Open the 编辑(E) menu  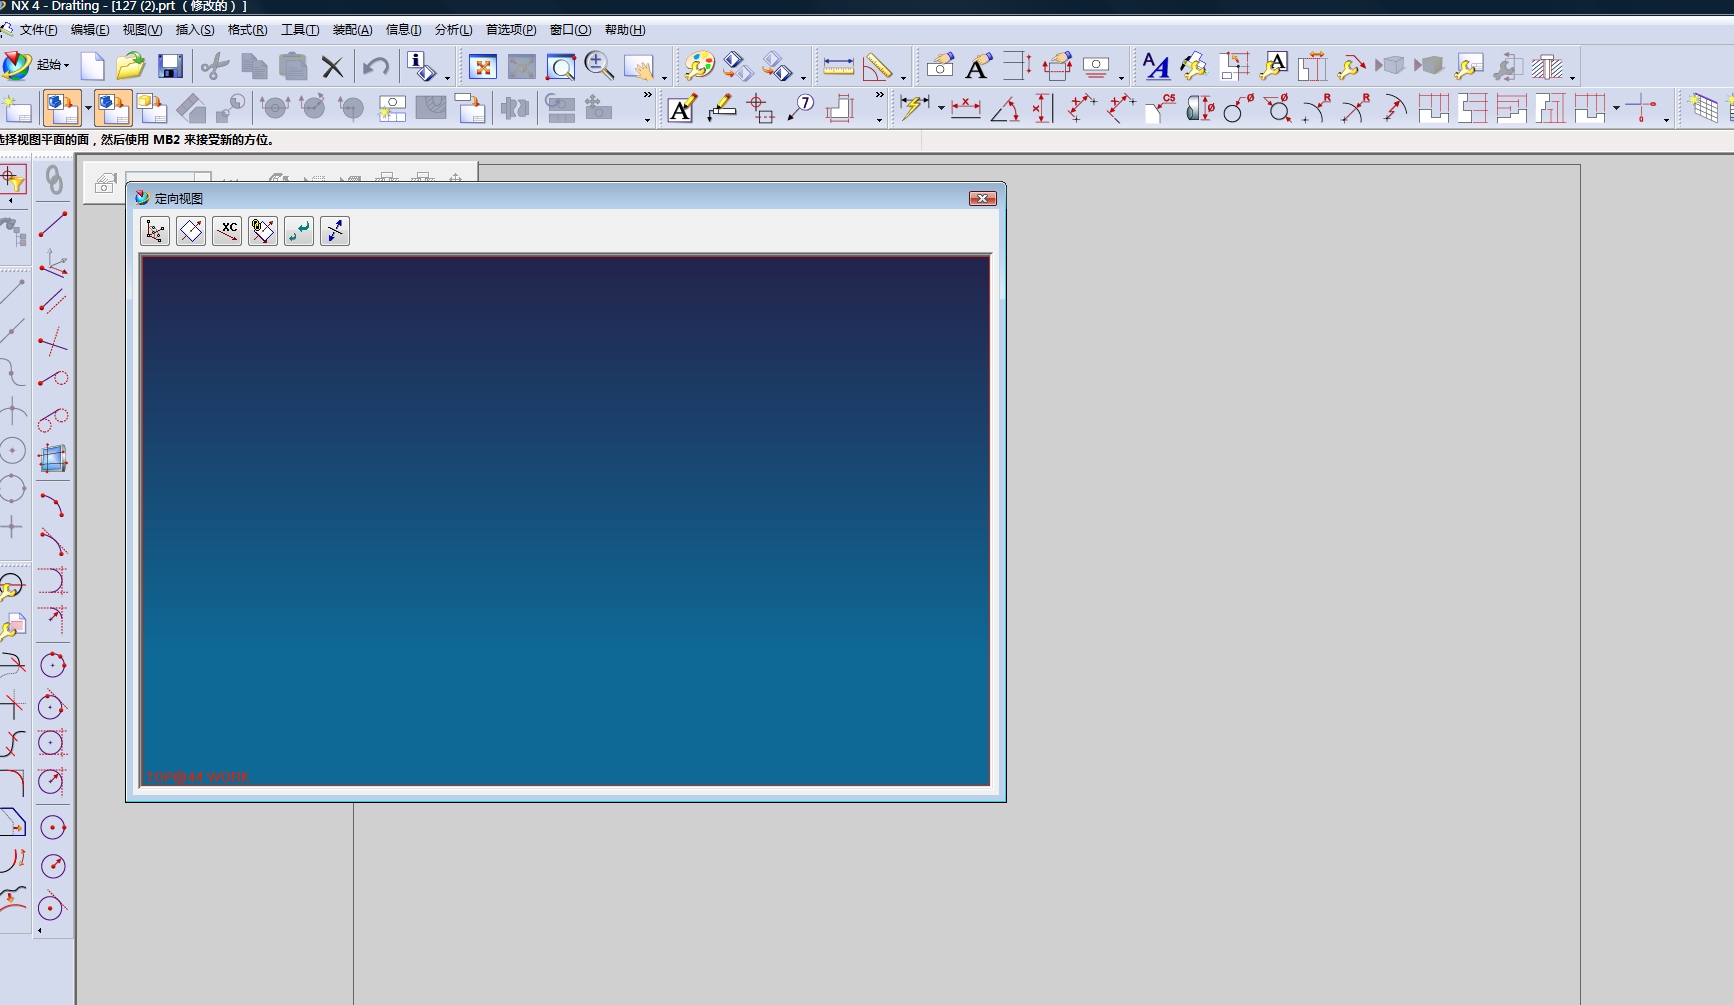(x=90, y=30)
